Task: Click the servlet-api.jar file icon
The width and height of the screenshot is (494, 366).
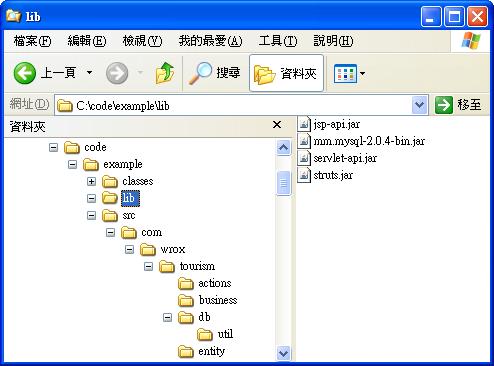Action: pos(304,158)
